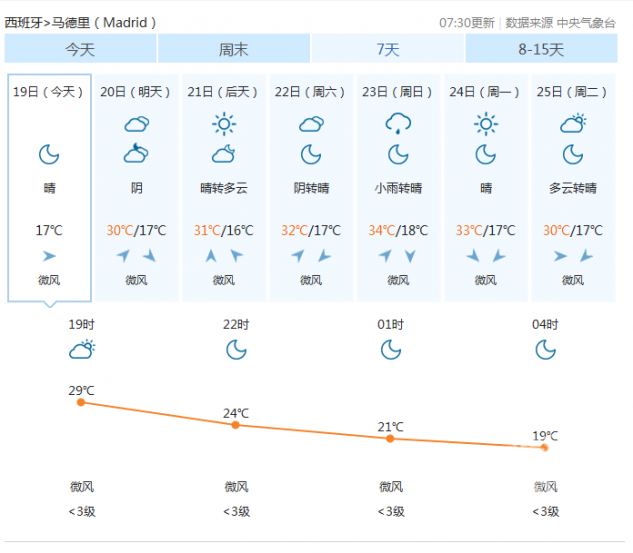Viewport: 633px width, 553px height.
Task: Click the 多云转晴 description on 25日
Action: tap(573, 188)
